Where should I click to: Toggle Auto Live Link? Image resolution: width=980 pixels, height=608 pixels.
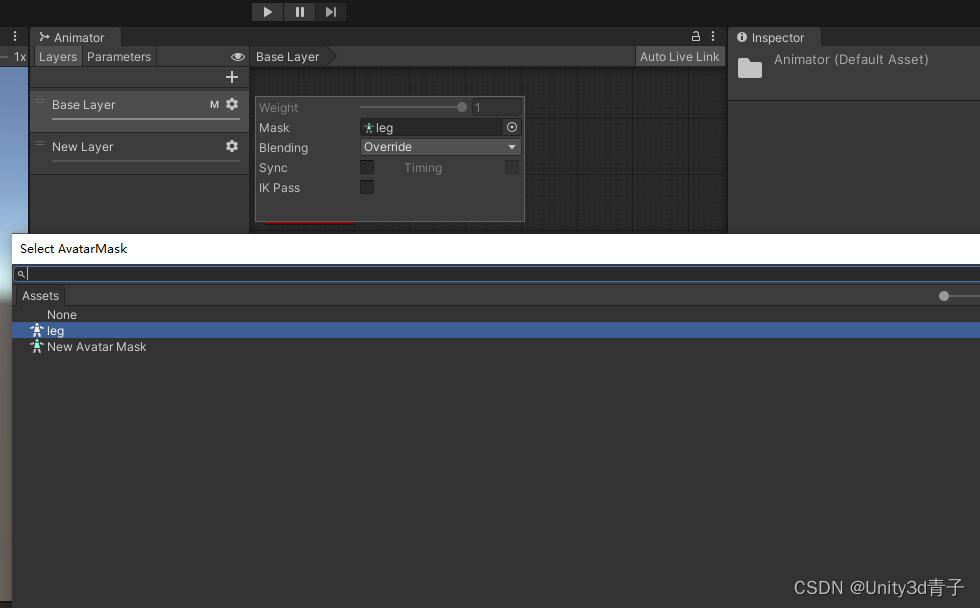679,57
